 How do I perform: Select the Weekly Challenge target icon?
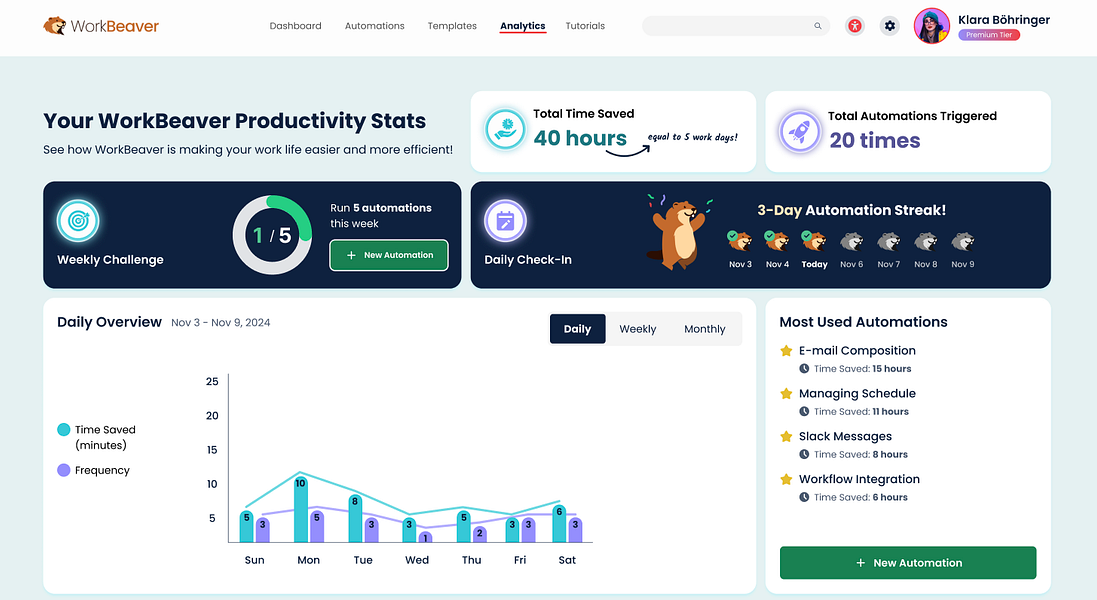[x=78, y=221]
